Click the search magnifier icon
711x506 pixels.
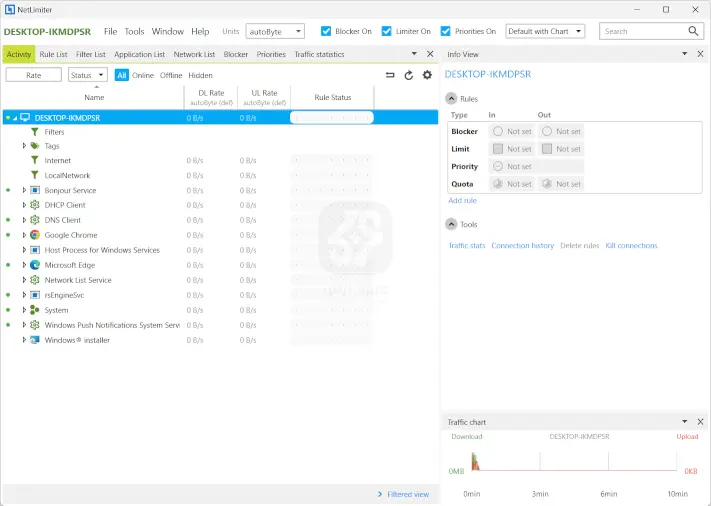(x=693, y=31)
